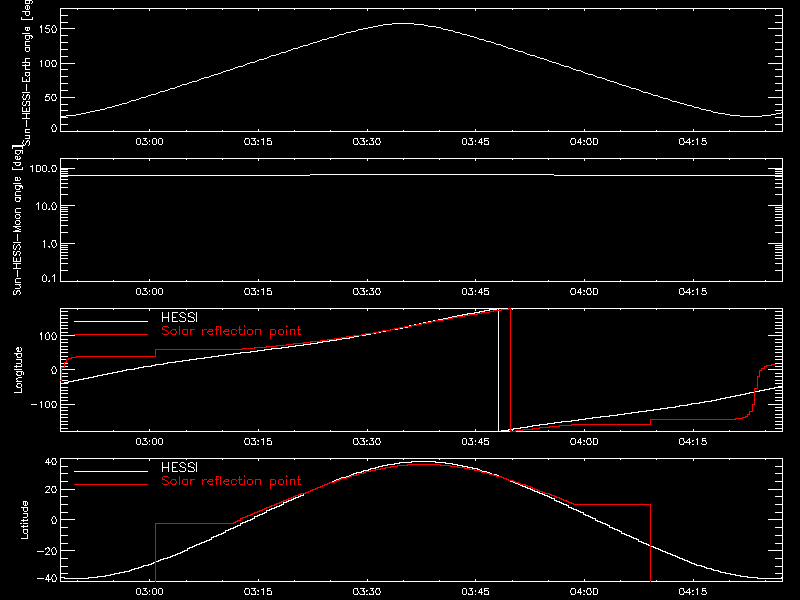Select the 0 tick on Sun-HESSI-Earth angle axis
Screen dimensions: 800x600
click(55, 128)
